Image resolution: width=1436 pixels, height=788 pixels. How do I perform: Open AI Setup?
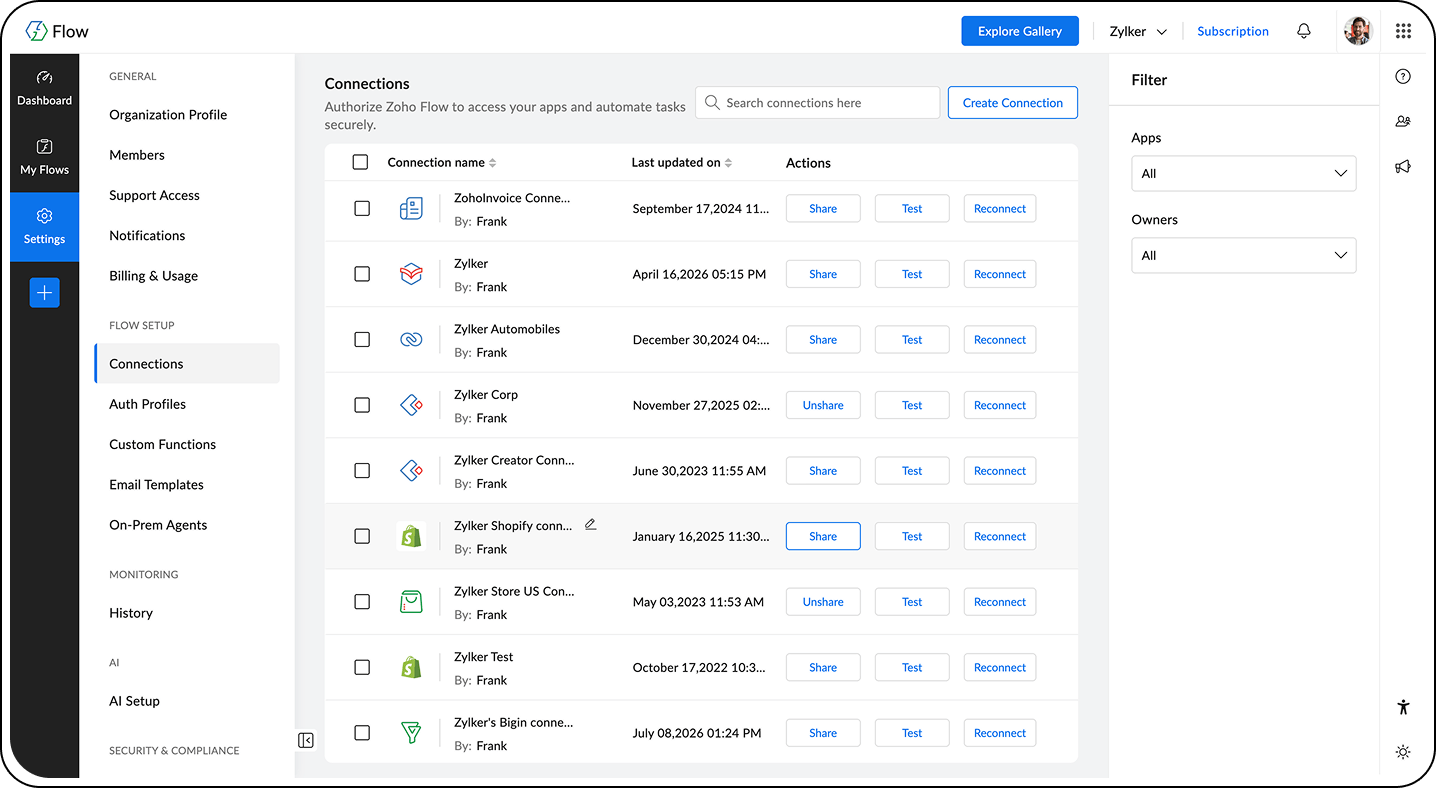[134, 701]
